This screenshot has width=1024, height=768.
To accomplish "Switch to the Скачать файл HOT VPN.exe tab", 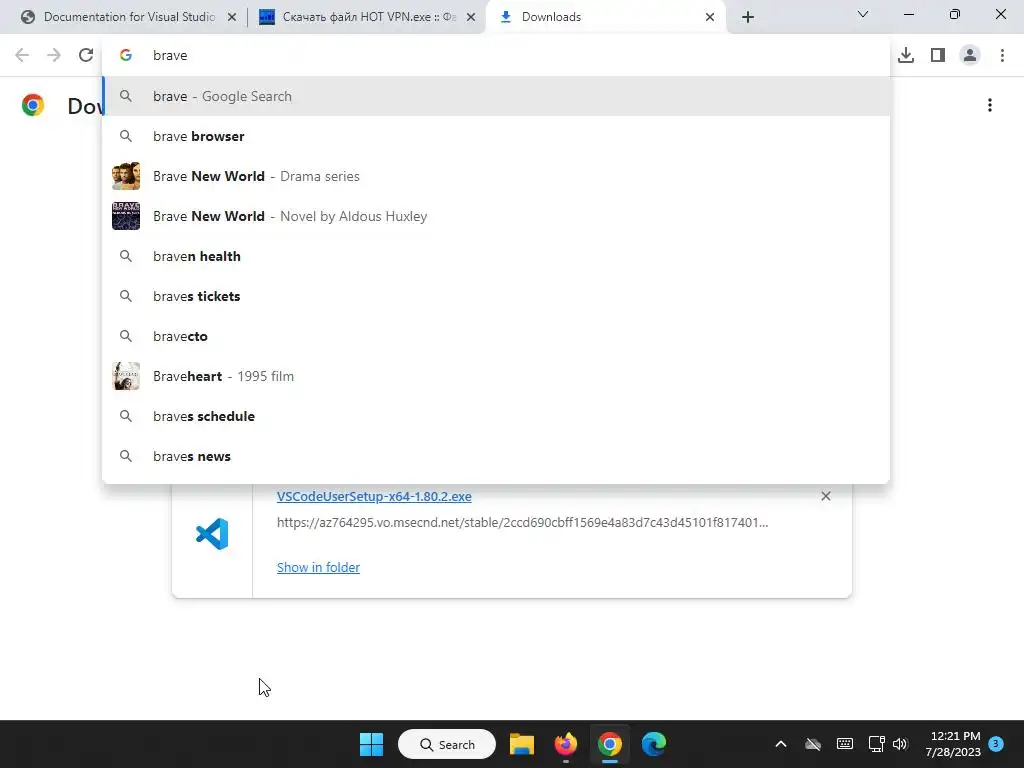I will pos(367,17).
